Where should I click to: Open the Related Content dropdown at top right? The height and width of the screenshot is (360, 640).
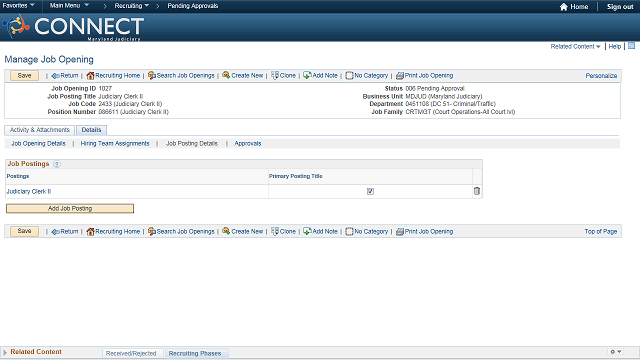tap(576, 47)
